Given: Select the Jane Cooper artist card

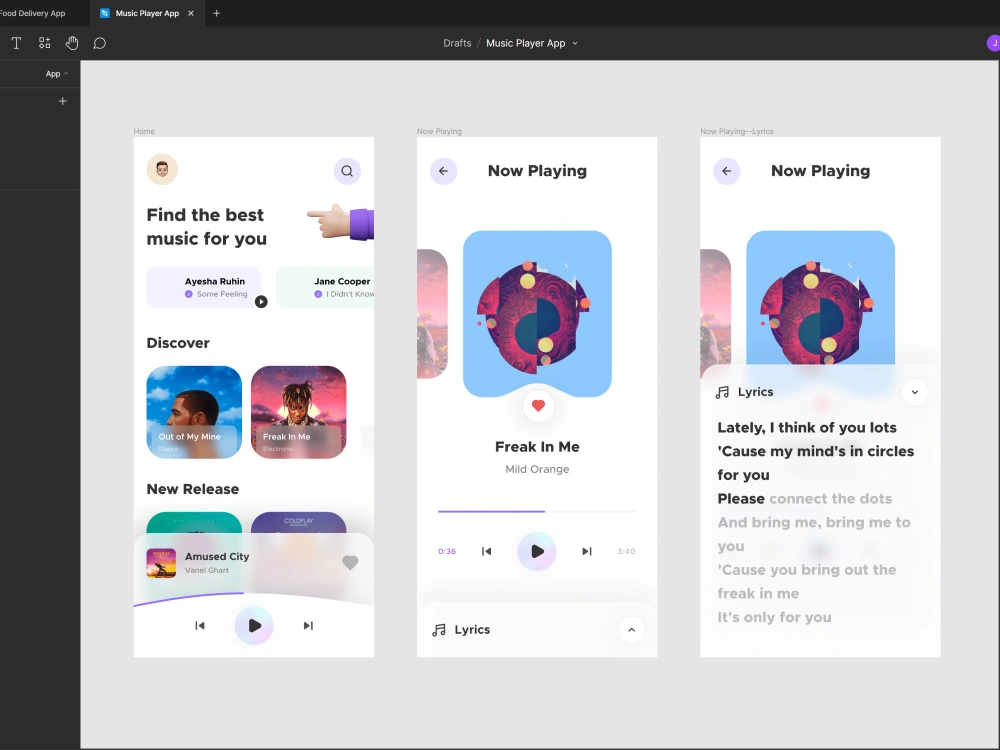Looking at the screenshot, I should (x=325, y=287).
